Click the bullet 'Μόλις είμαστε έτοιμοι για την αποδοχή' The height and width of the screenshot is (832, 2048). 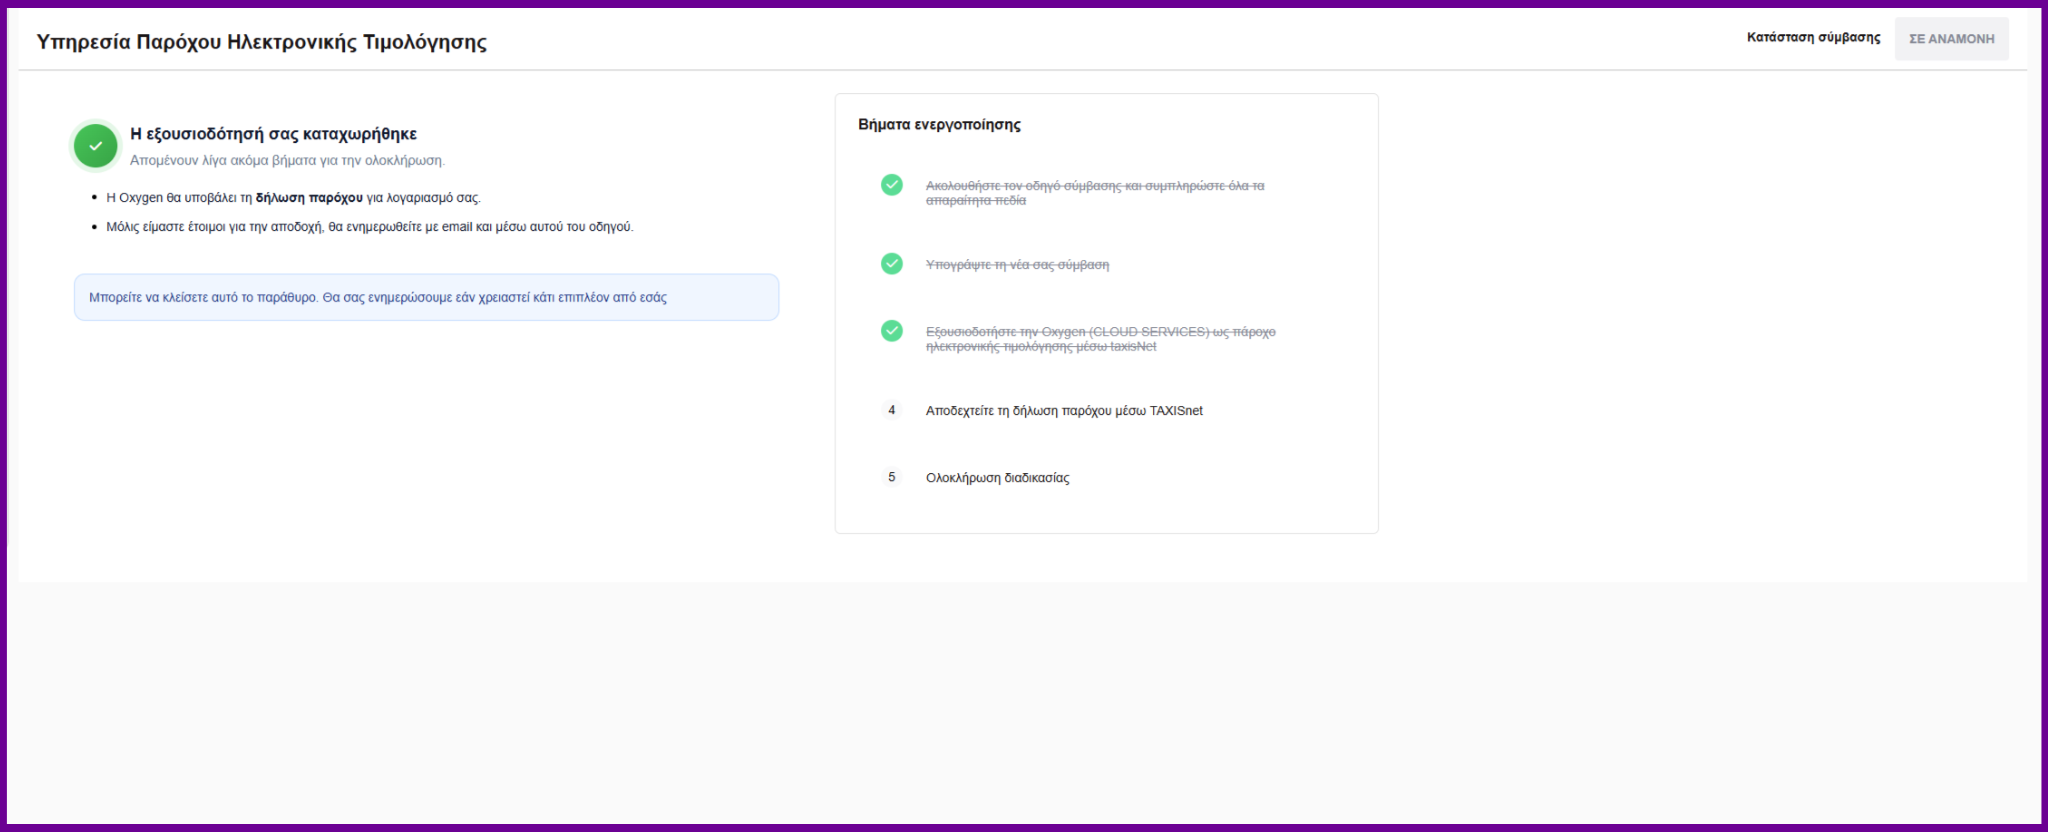369,227
